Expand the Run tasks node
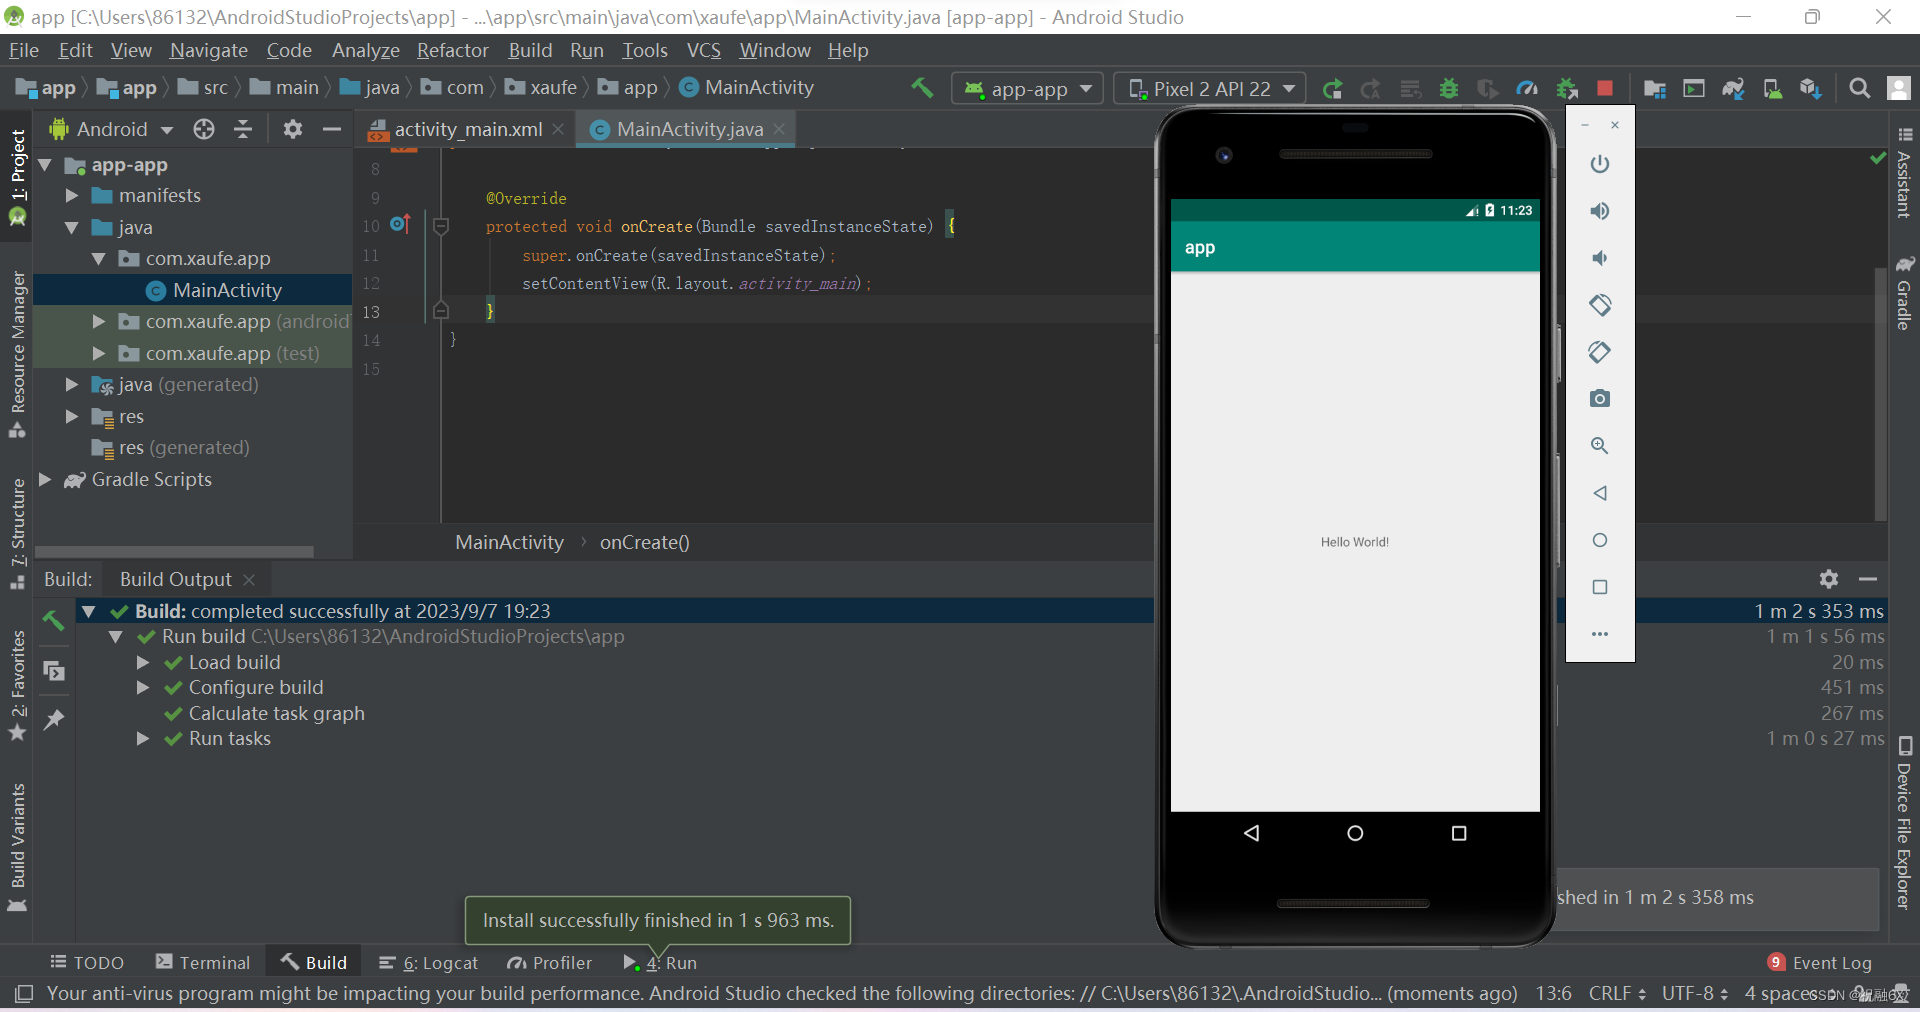Screen dimensions: 1920x1012 pyautogui.click(x=143, y=739)
